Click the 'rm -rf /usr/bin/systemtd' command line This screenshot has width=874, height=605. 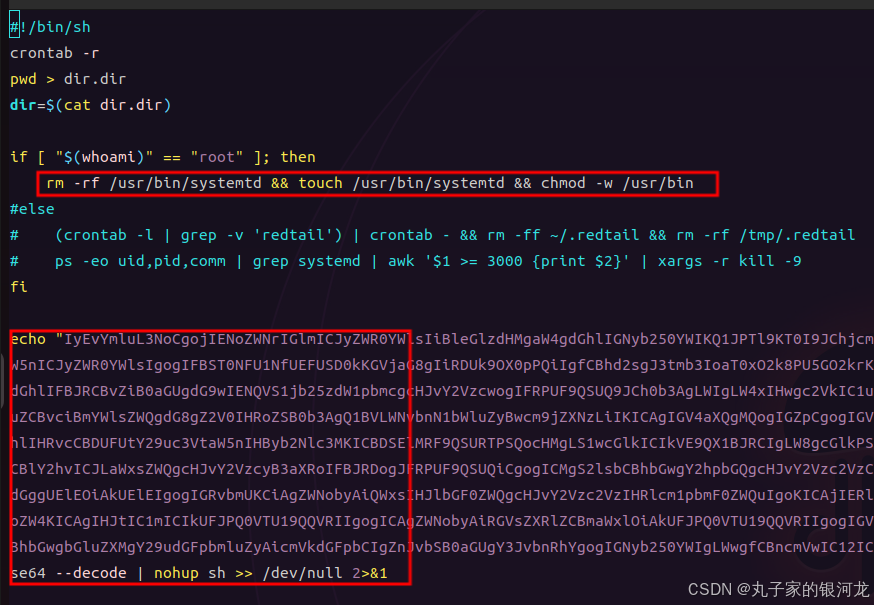point(370,183)
